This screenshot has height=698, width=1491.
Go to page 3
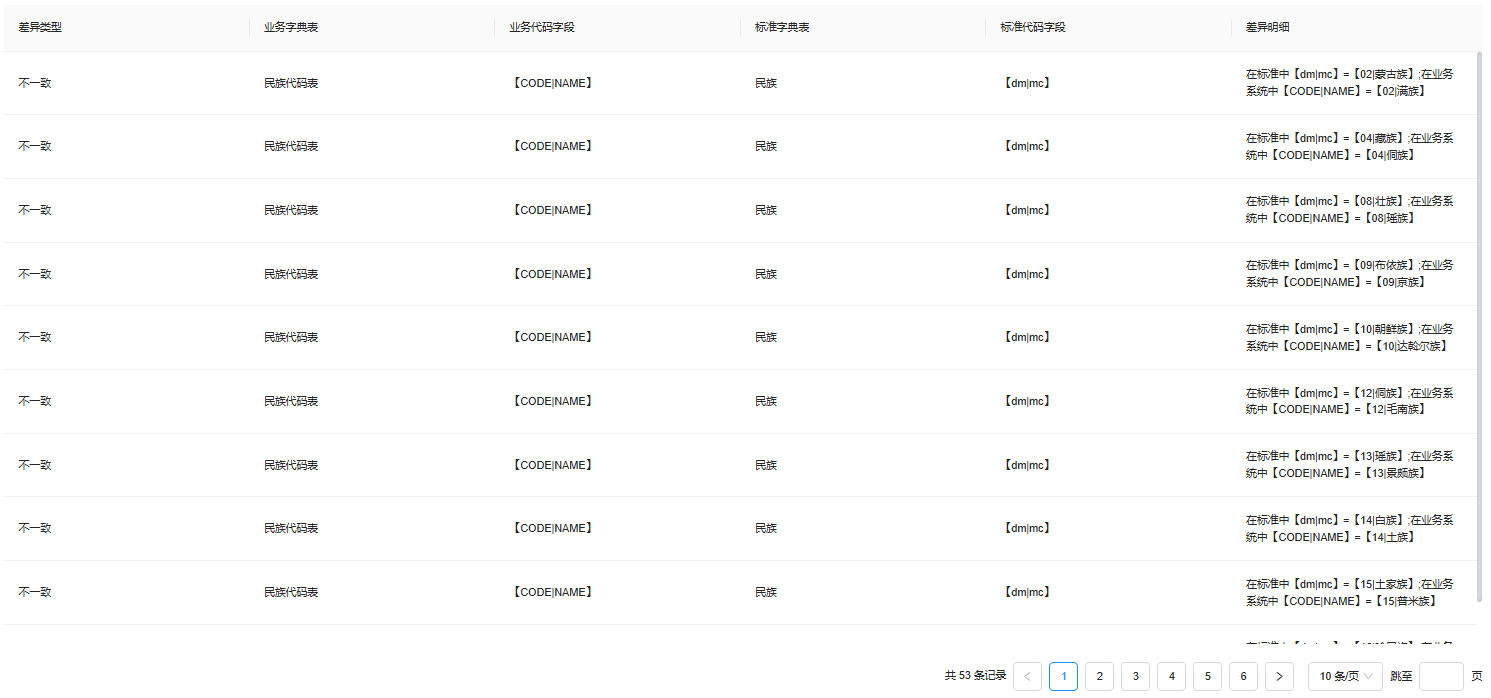pyautogui.click(x=1135, y=677)
